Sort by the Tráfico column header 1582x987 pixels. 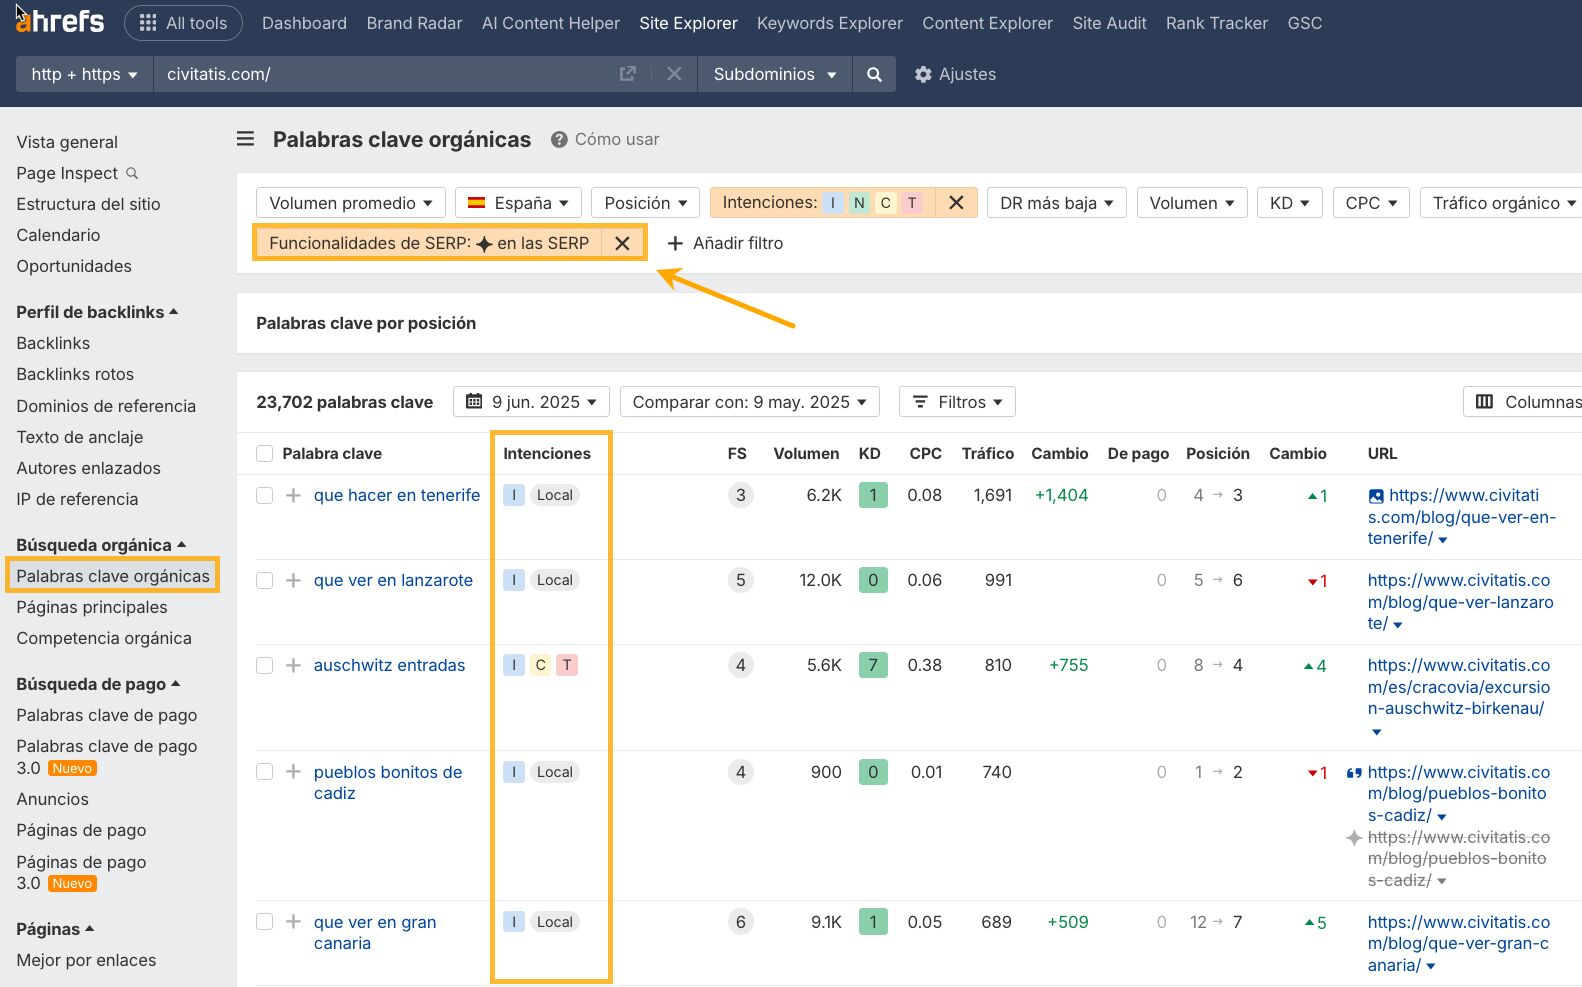987,454
